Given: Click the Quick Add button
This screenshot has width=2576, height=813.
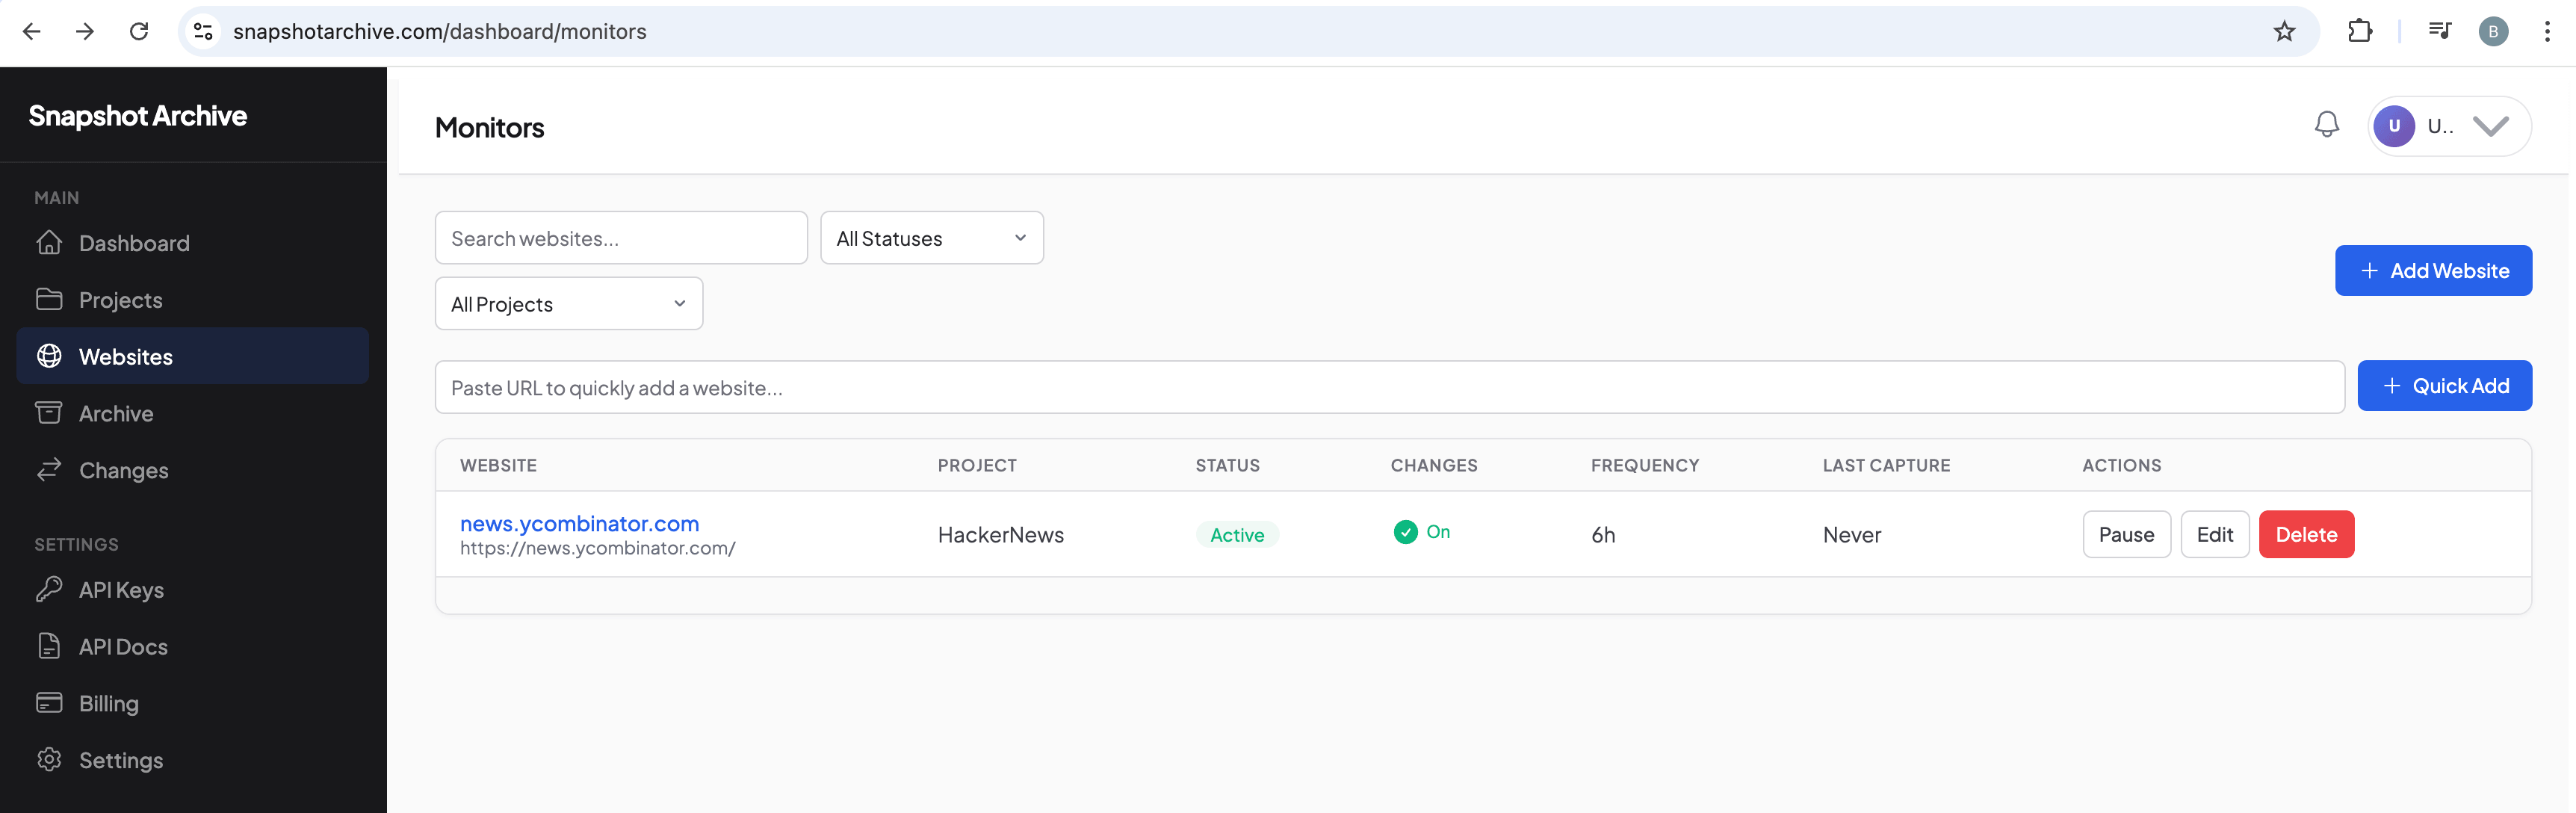Looking at the screenshot, I should pos(2444,385).
